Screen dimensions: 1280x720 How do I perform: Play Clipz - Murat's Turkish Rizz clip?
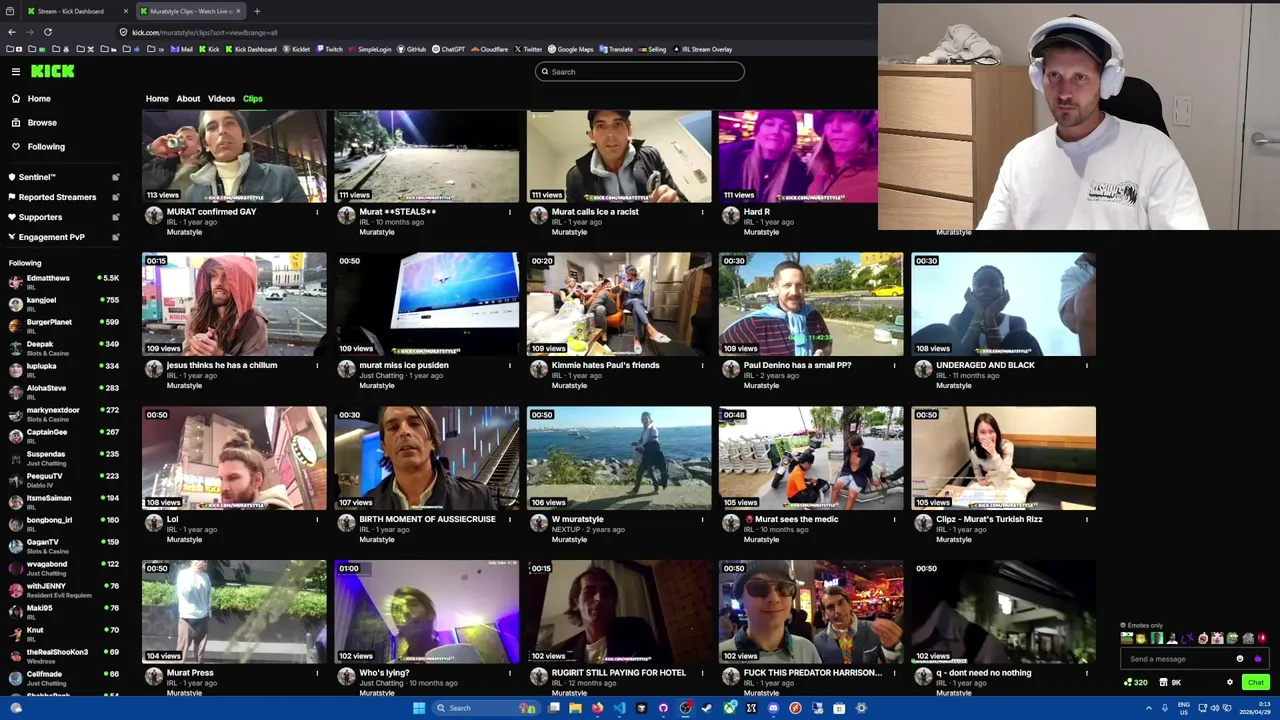point(1003,458)
